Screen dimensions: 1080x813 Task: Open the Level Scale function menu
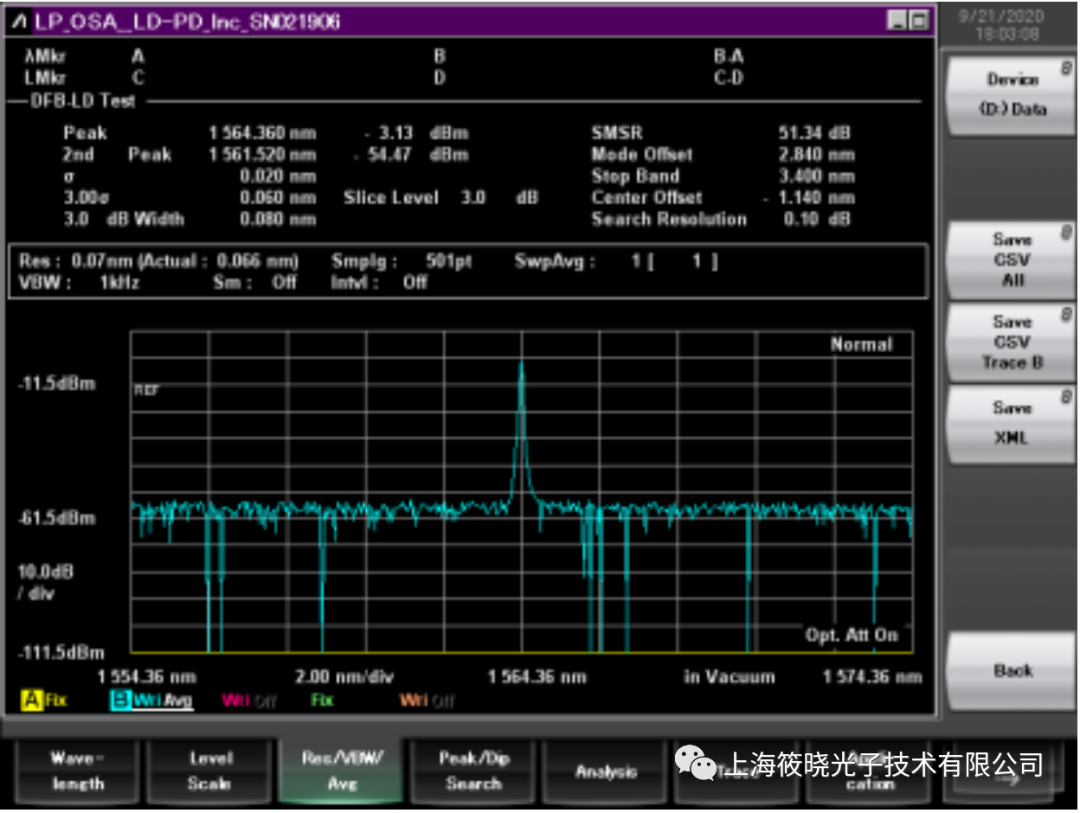click(210, 771)
